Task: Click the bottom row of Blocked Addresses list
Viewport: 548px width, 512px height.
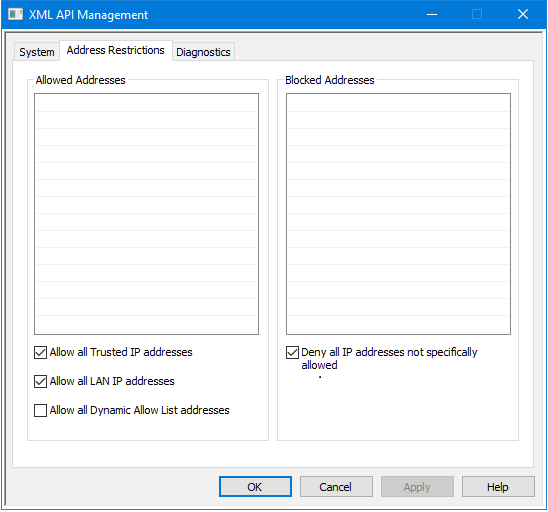Action: [398, 324]
